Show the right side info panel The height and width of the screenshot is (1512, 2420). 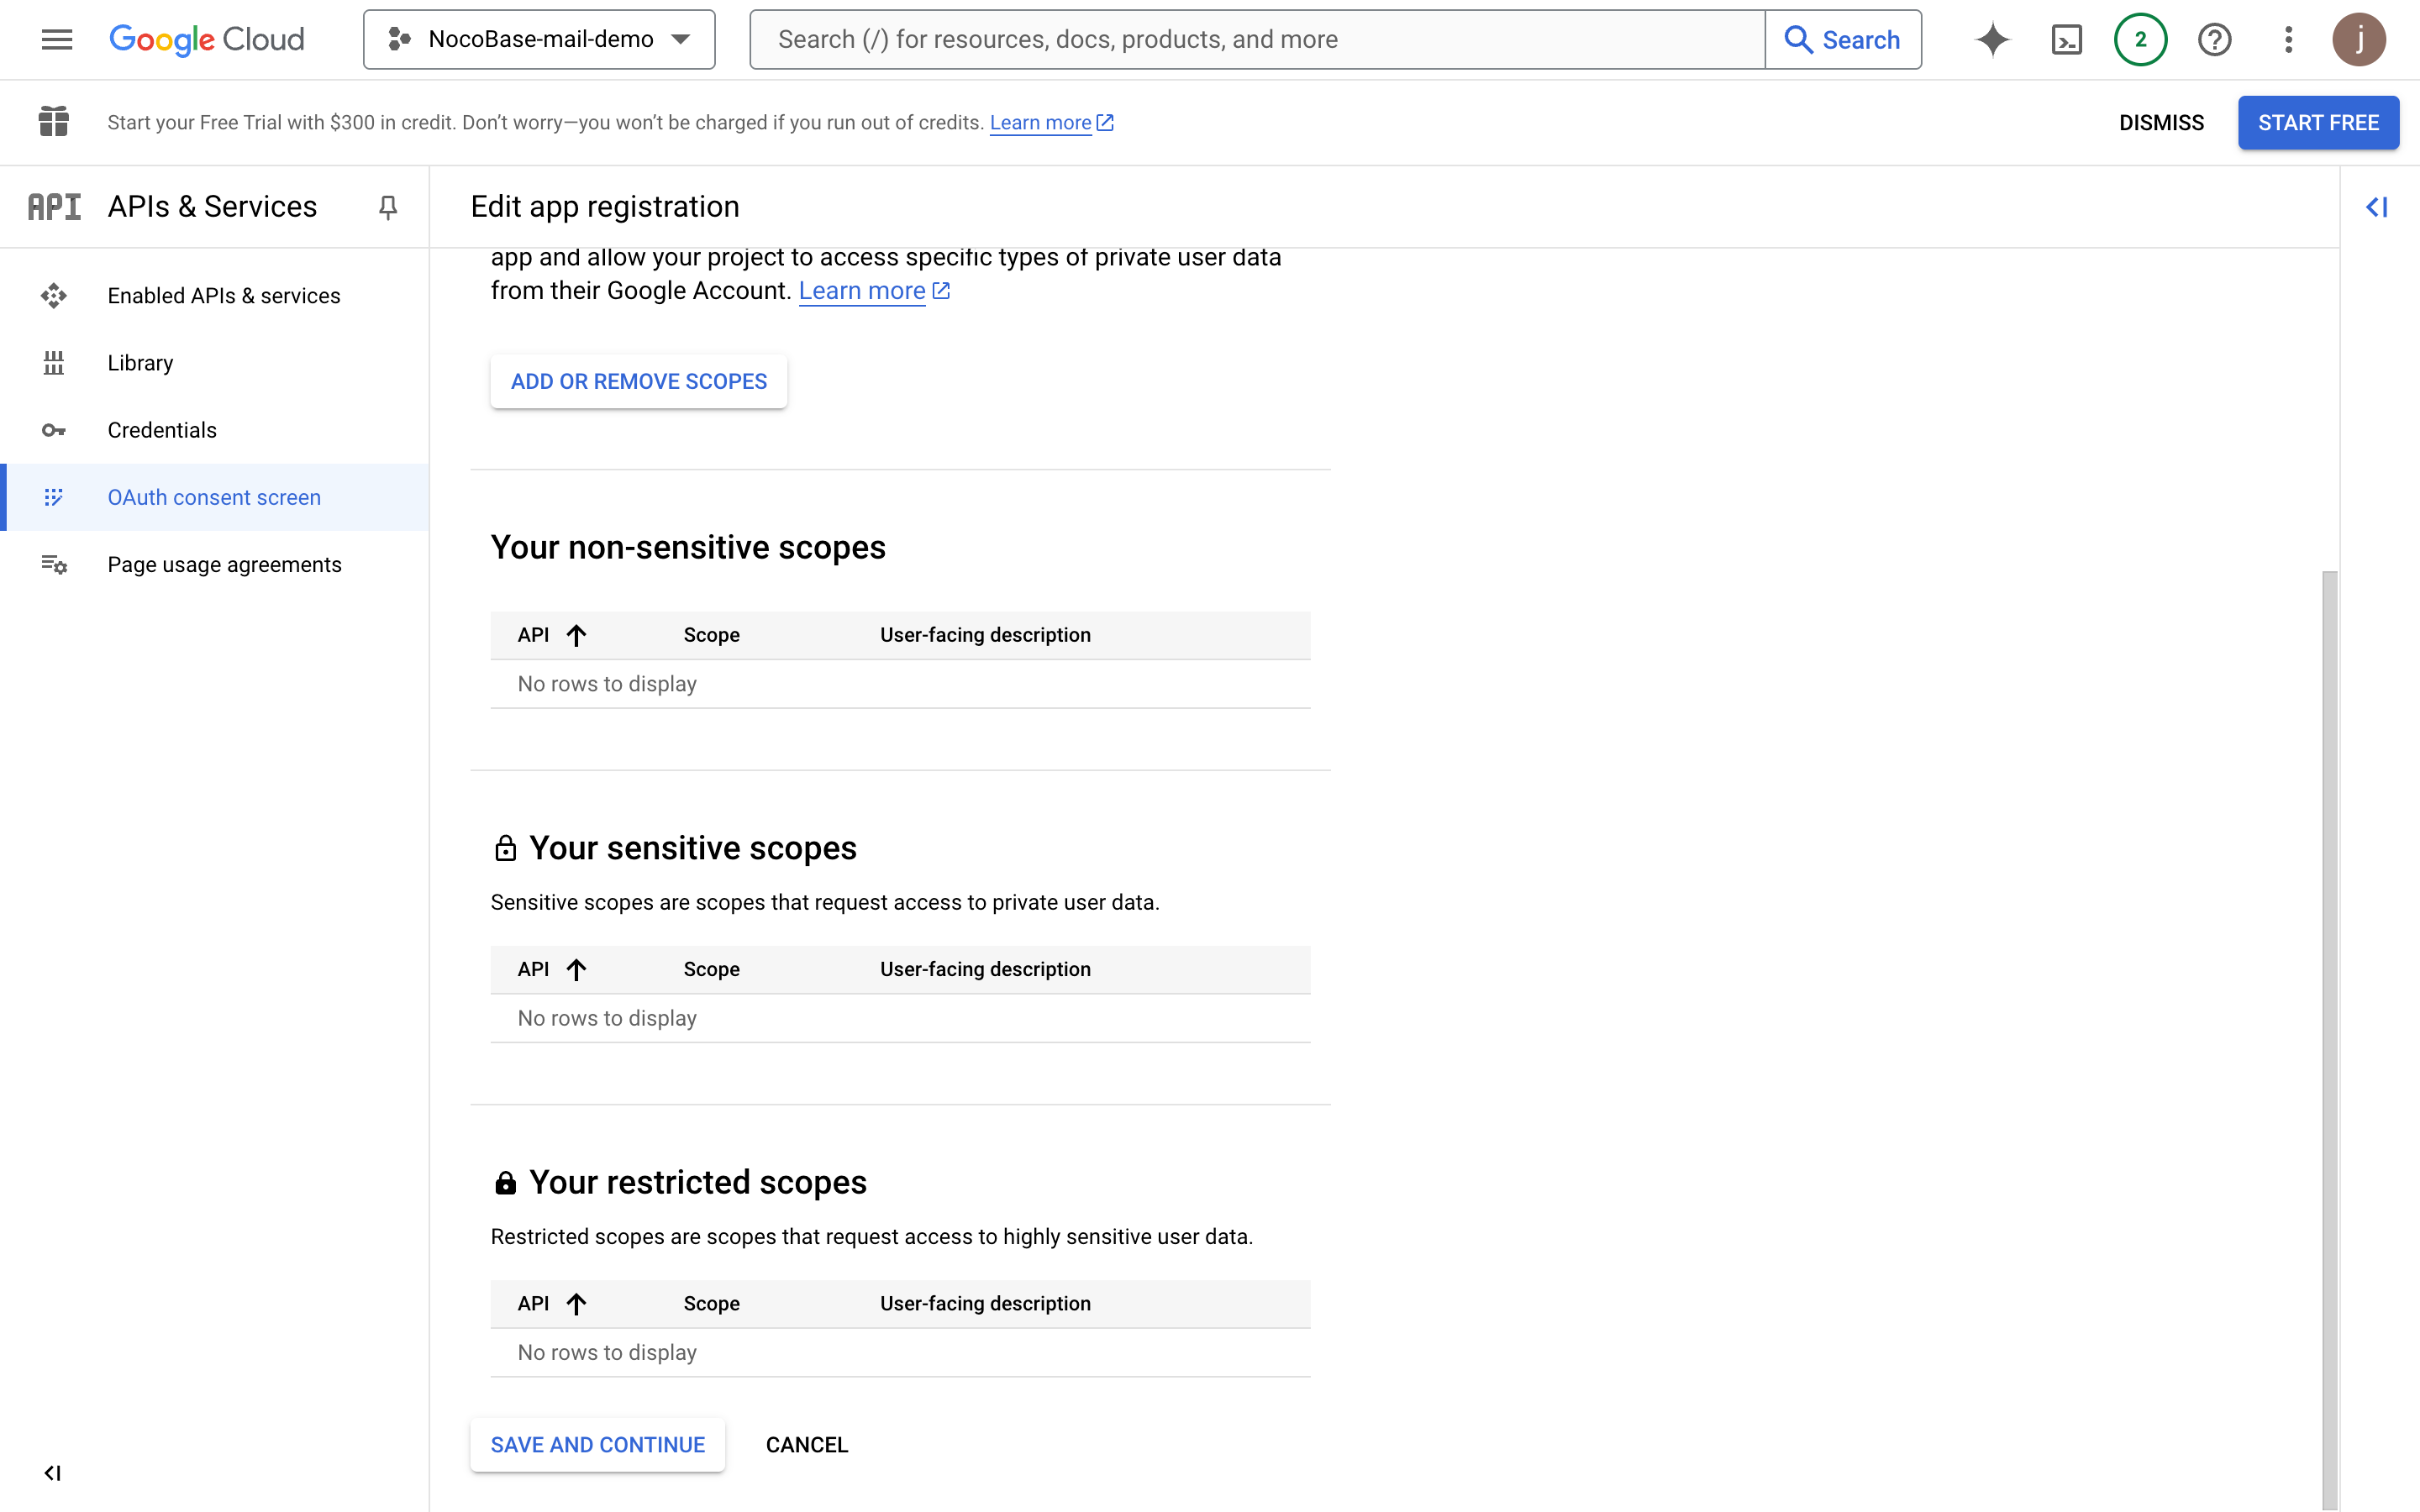pos(2377,207)
